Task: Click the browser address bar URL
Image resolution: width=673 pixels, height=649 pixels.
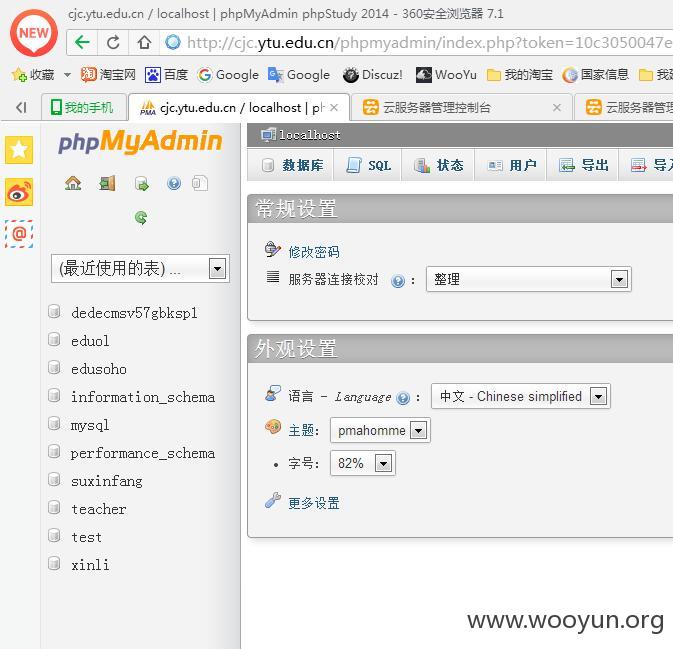Action: 429,42
